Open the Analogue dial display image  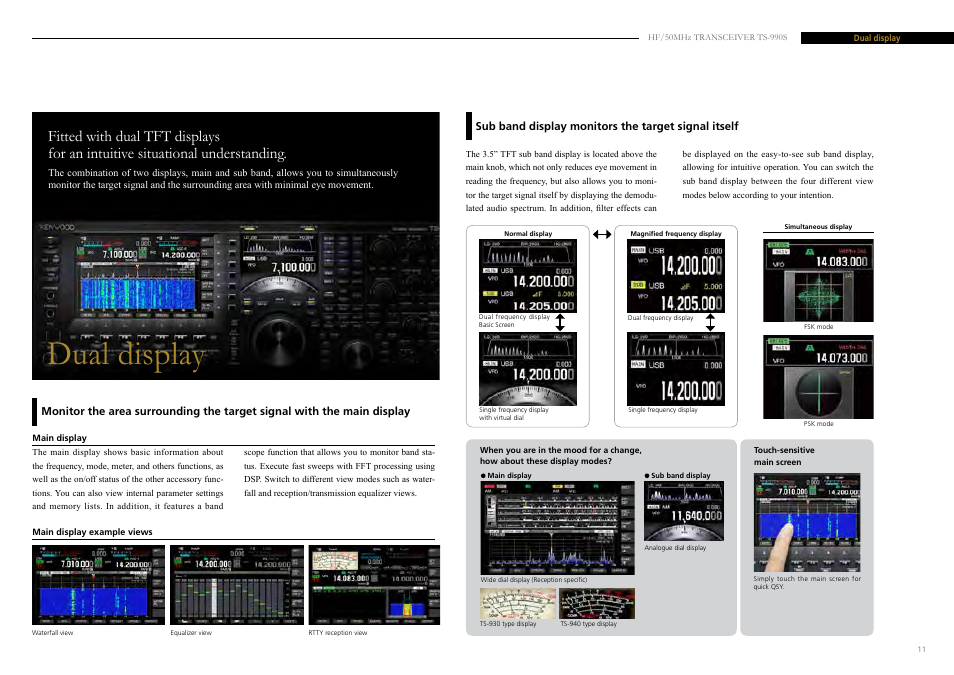(684, 511)
